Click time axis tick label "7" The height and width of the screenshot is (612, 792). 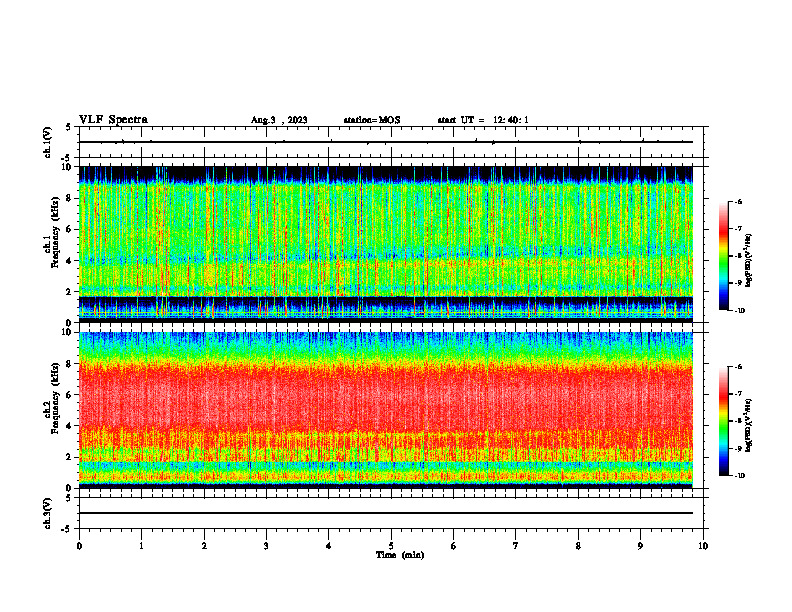tap(516, 546)
